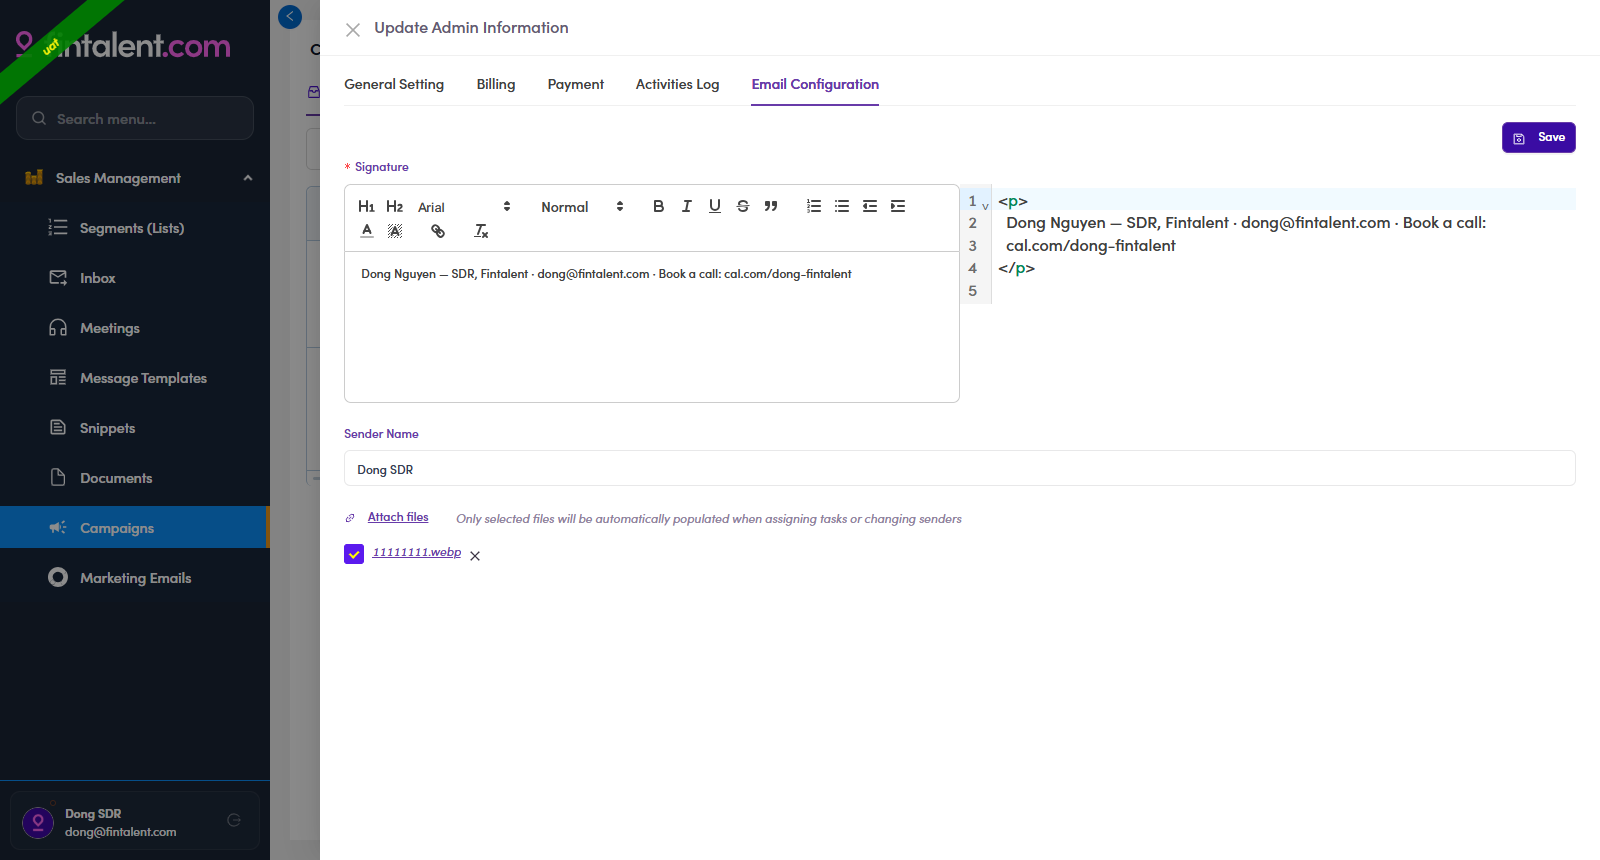Click the Attach files link
1600x860 pixels.
pos(398,517)
